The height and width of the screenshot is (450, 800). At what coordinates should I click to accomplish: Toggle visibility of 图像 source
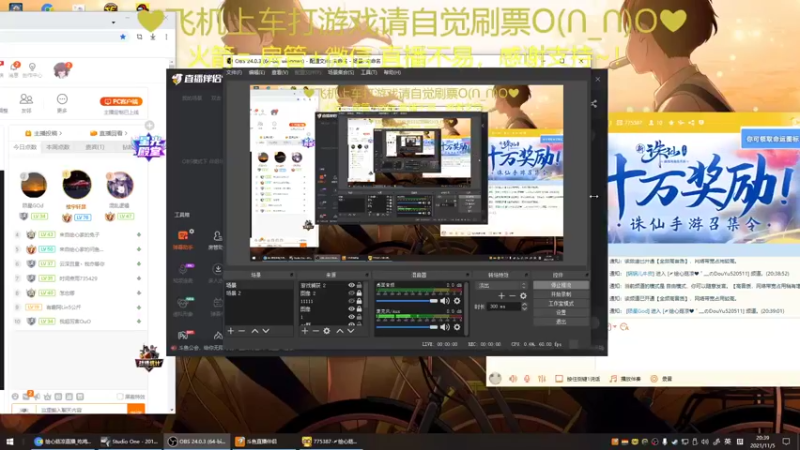(x=352, y=309)
